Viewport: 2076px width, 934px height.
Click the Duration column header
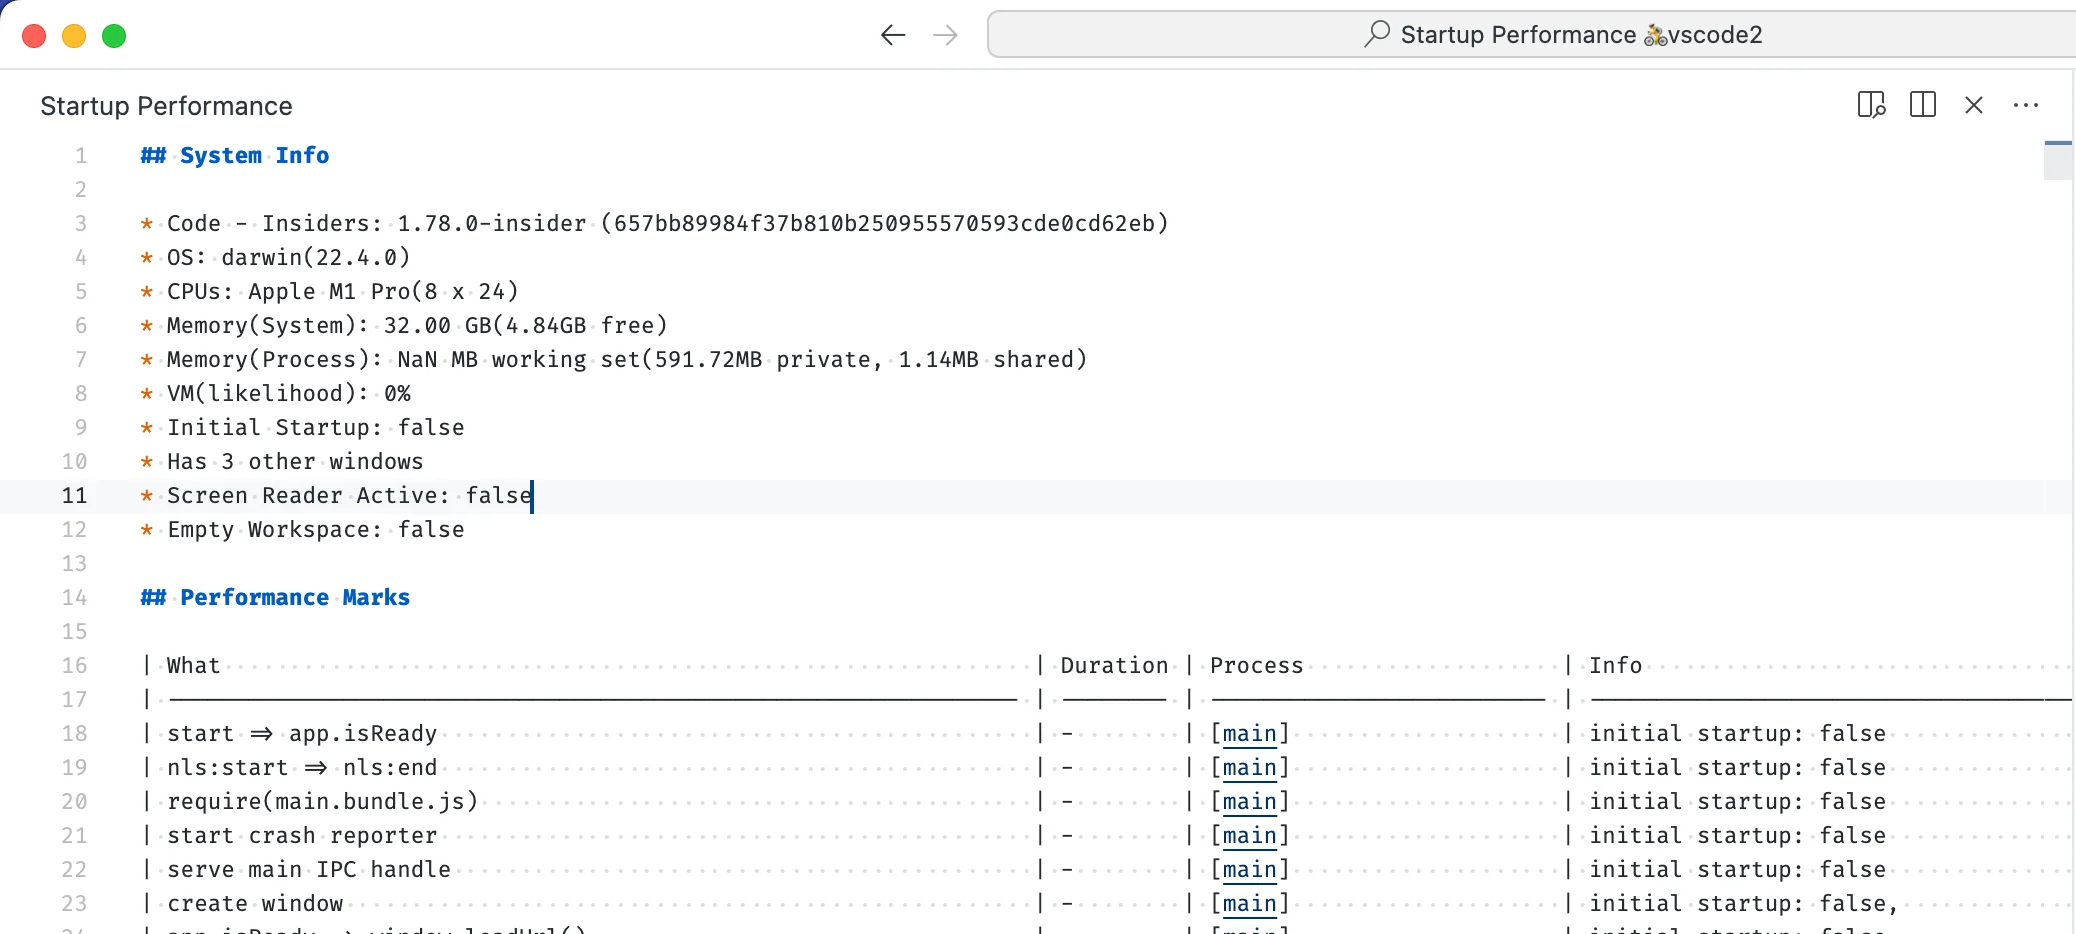pos(1114,666)
